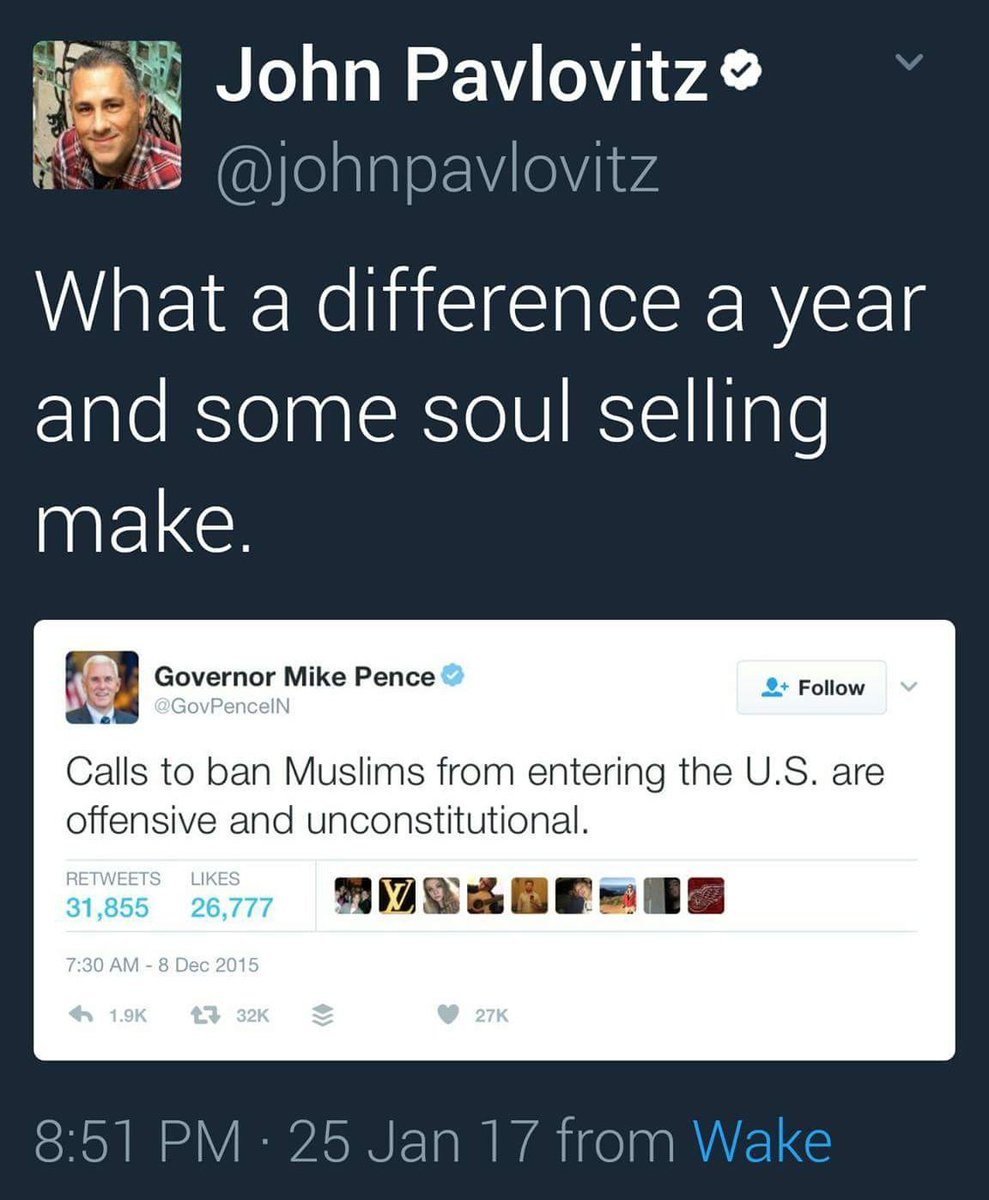The image size is (989, 1200).
Task: Open the @johnpavlovitz handle link
Action: pos(437,170)
